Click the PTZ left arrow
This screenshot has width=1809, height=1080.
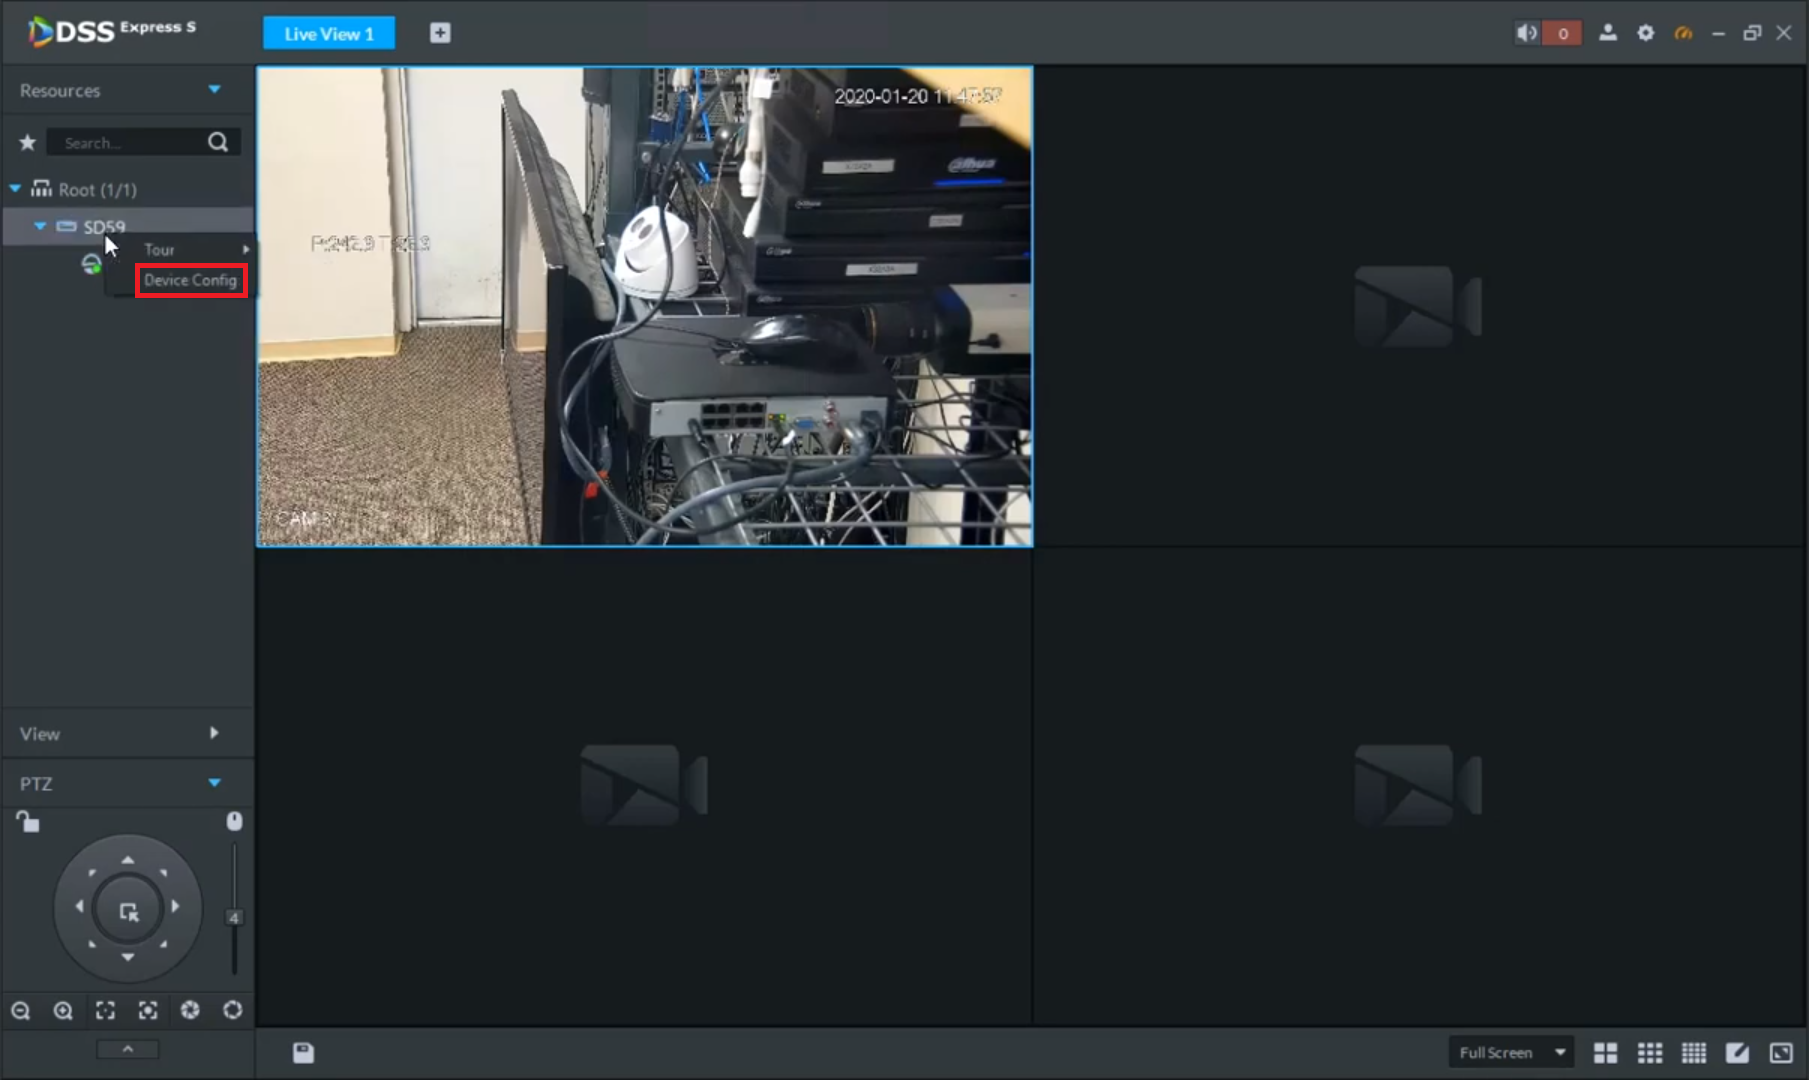(80, 907)
